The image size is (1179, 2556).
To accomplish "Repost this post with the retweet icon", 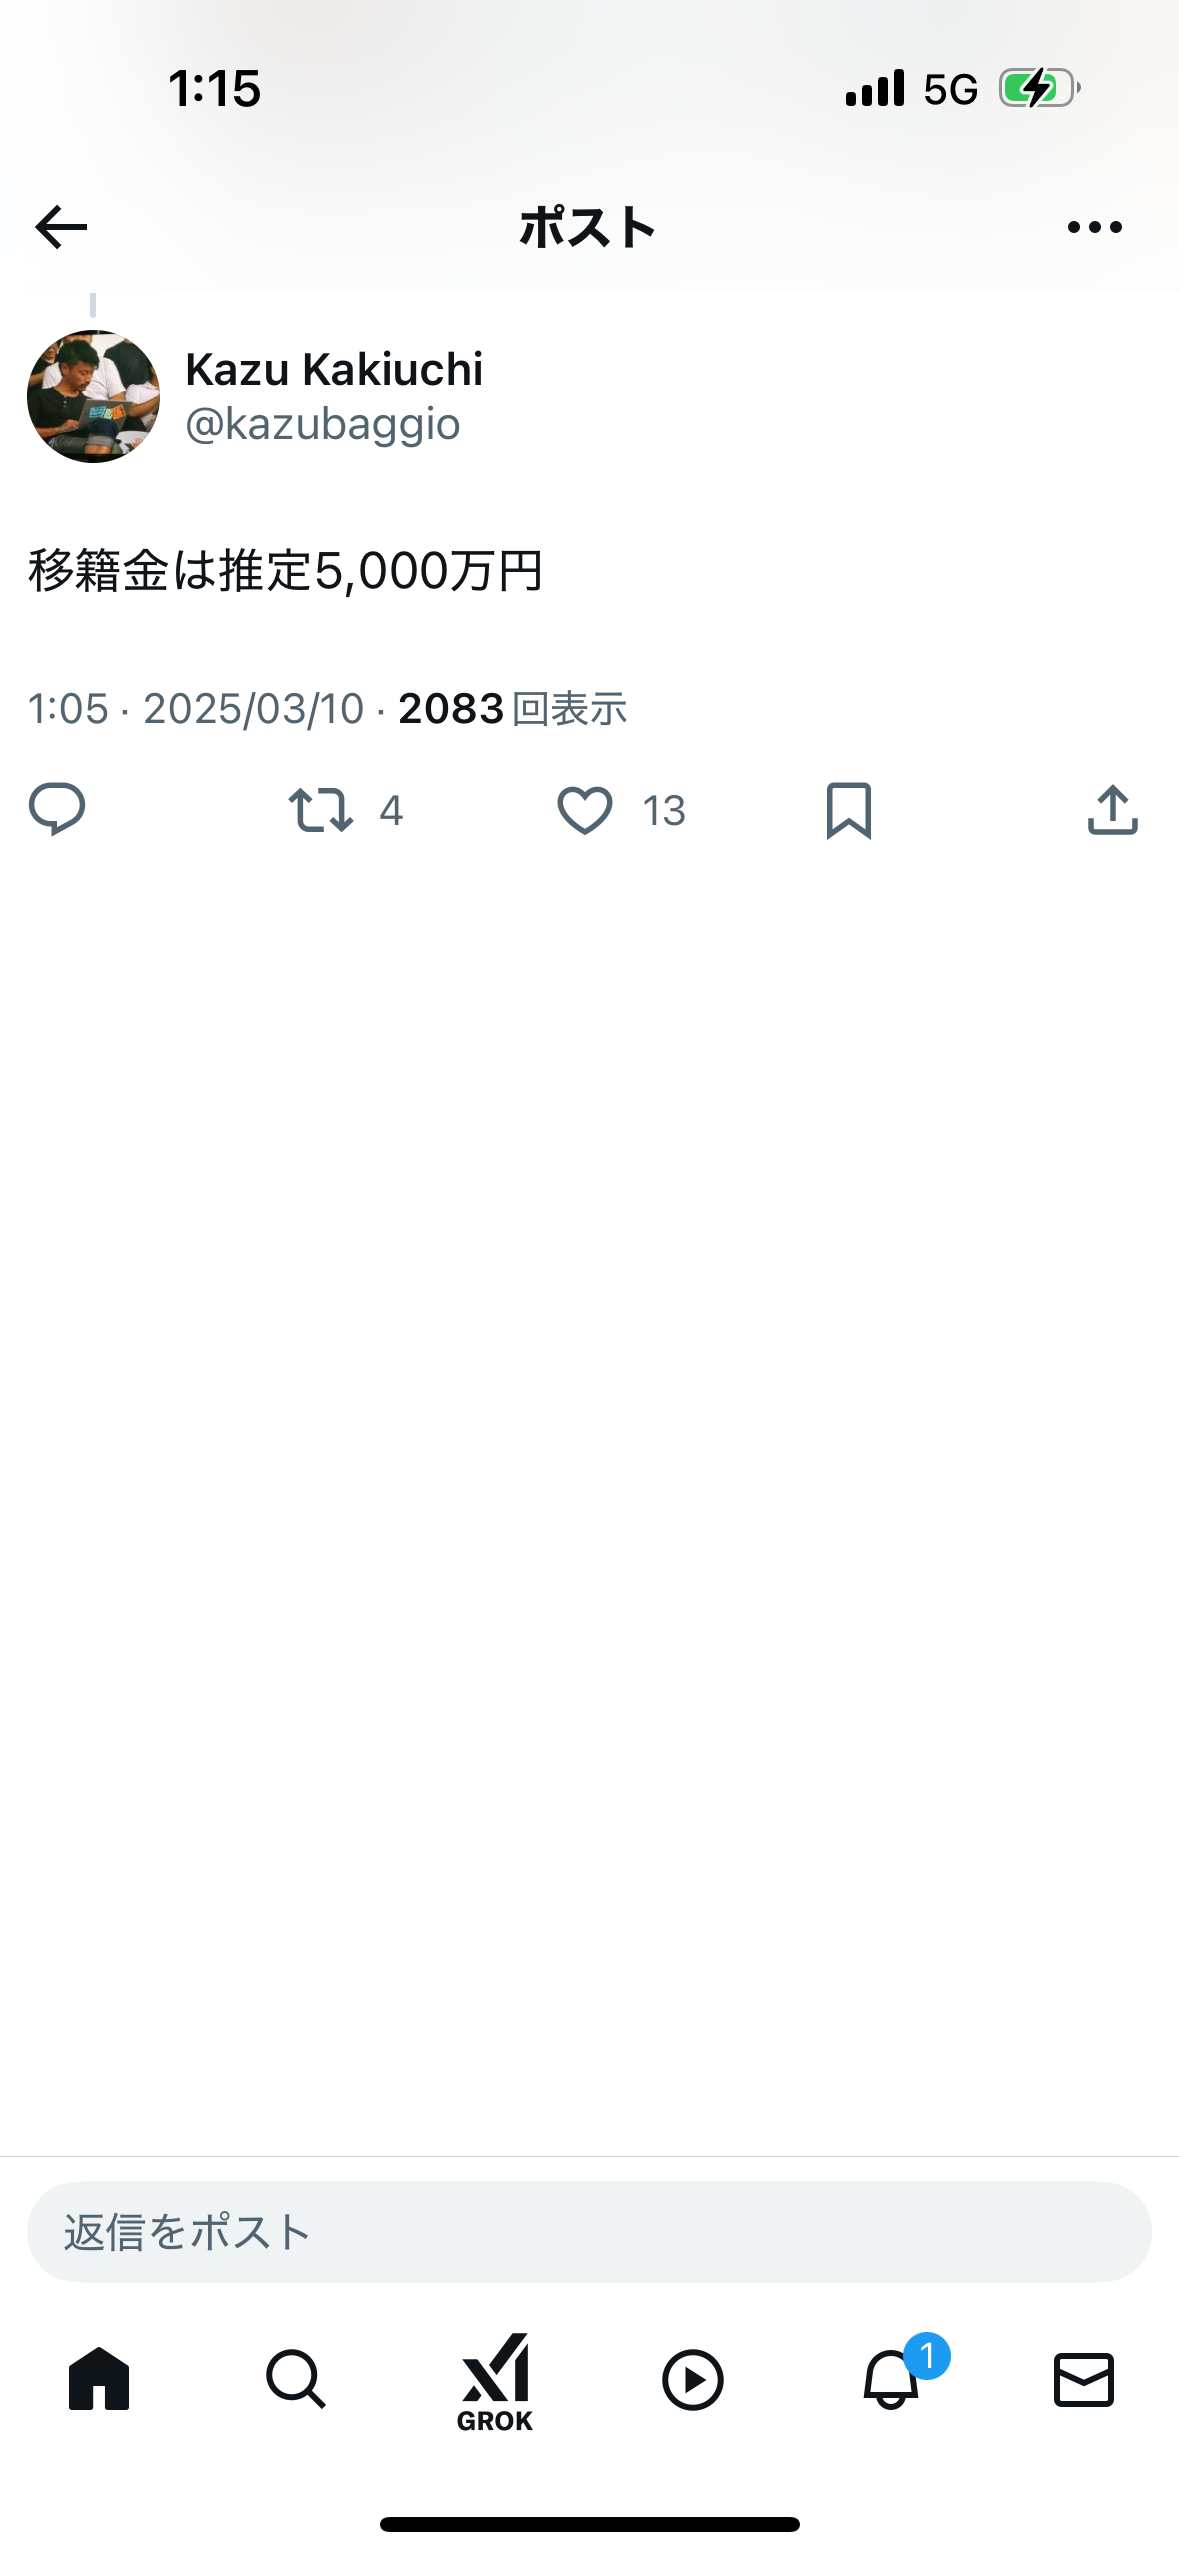I will tap(320, 810).
